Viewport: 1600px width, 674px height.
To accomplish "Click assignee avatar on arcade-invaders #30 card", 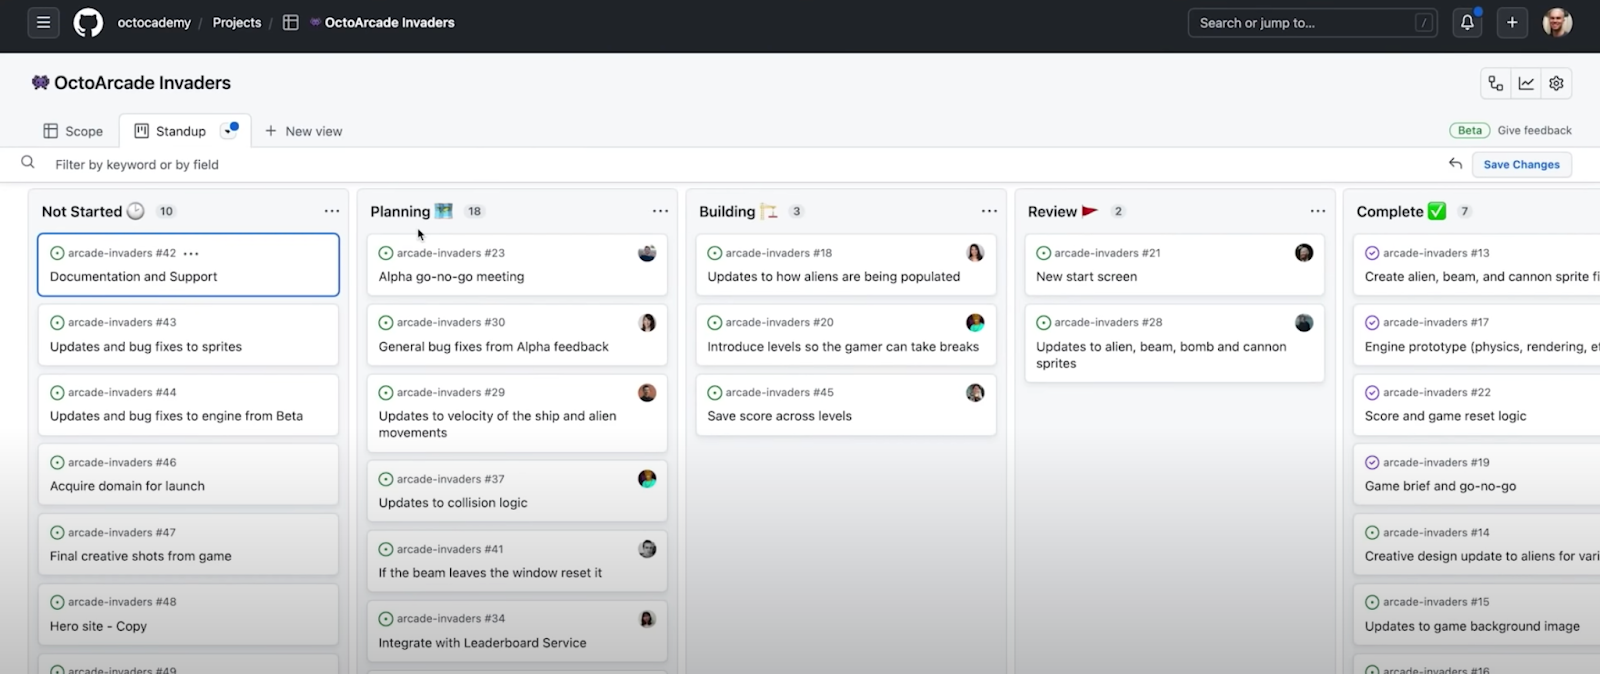I will (647, 323).
